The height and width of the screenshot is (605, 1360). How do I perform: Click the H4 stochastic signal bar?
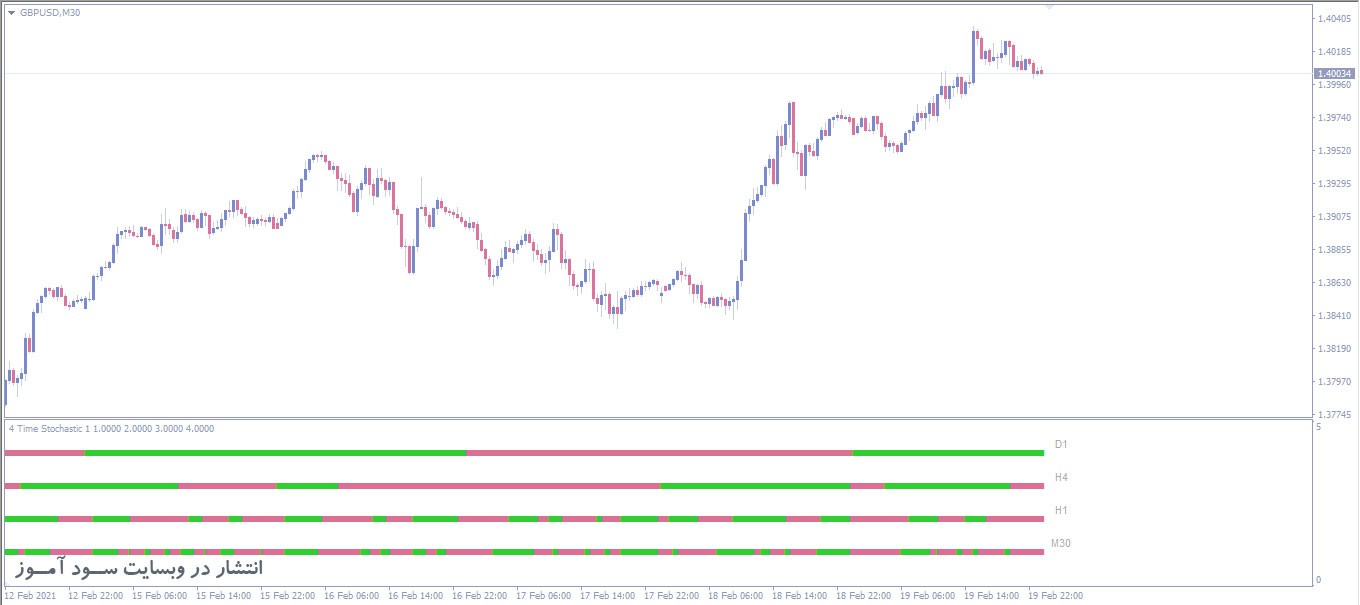(x=524, y=486)
